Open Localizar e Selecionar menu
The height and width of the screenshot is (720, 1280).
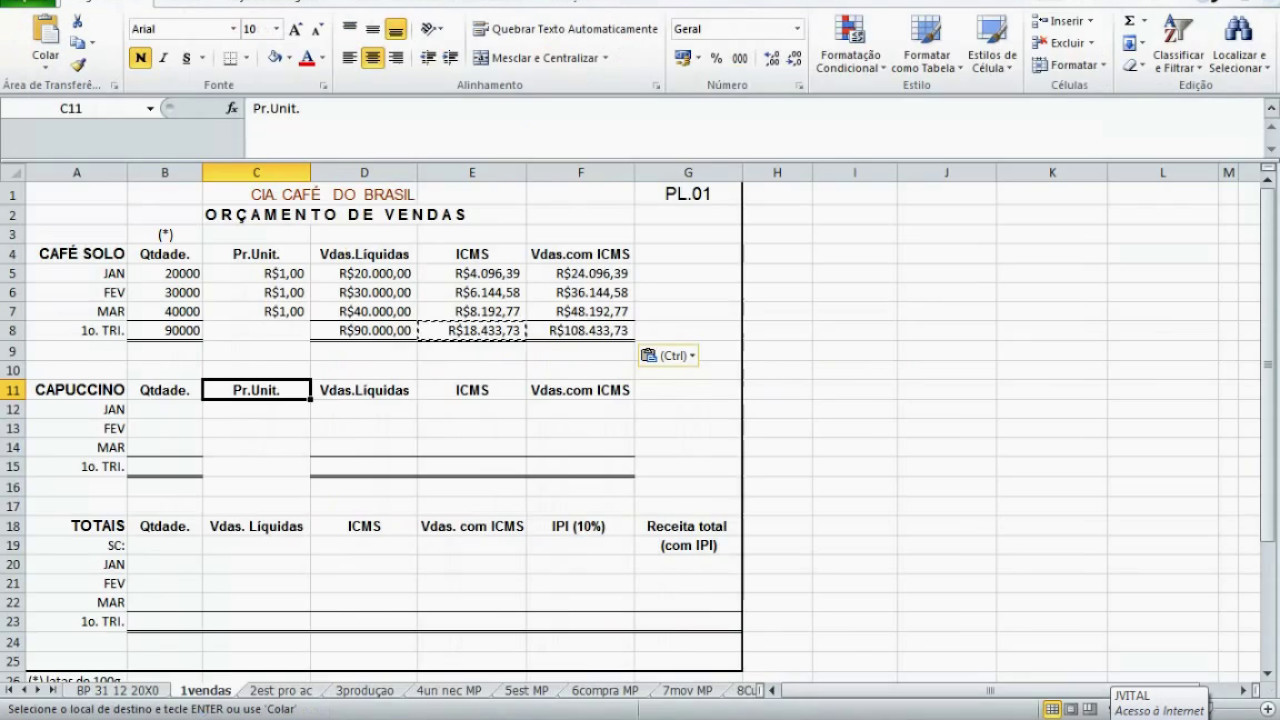pyautogui.click(x=1238, y=44)
